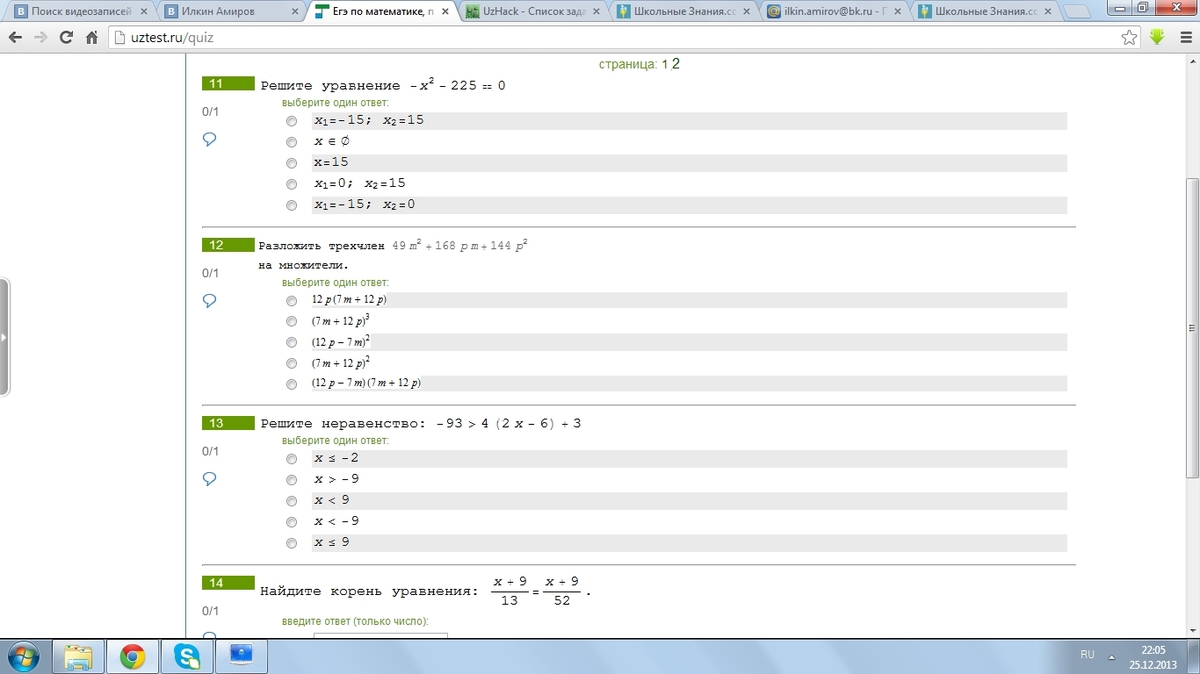
Task: Select answer 12p(7m+12p) in question 12
Action: 291,300
